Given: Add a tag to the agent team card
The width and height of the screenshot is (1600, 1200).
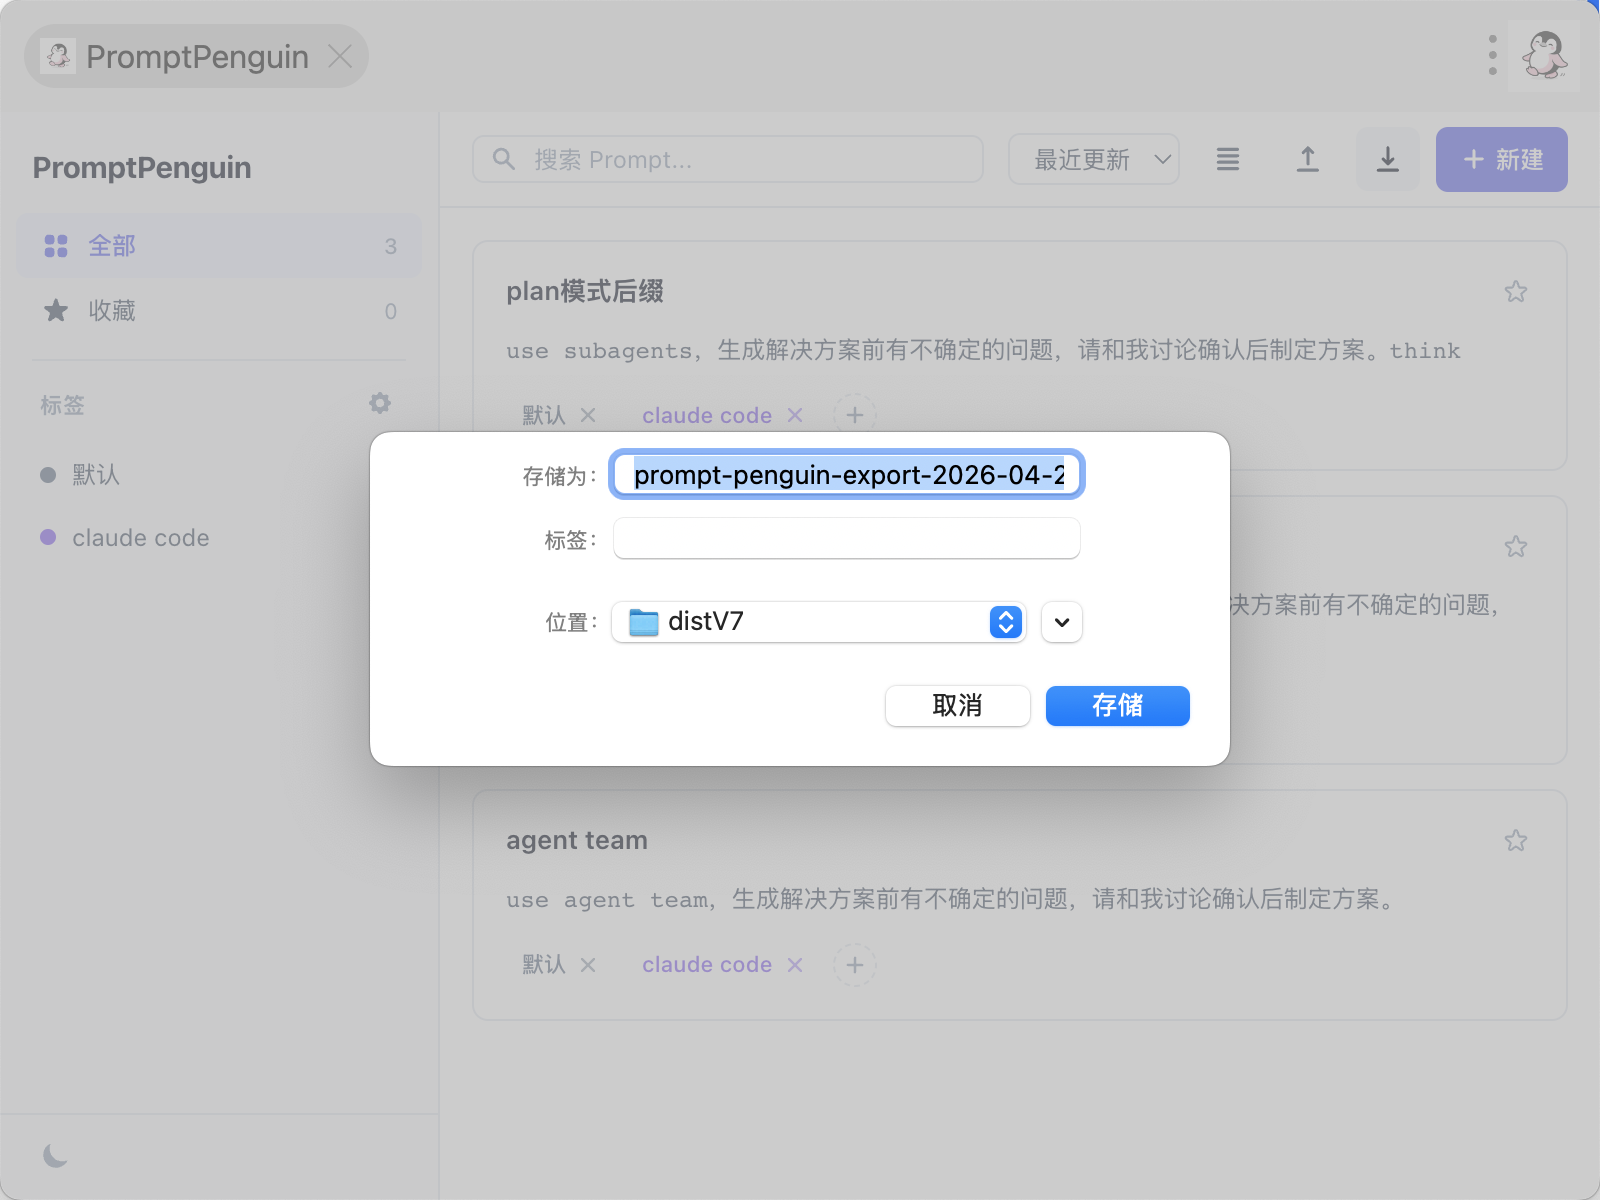Looking at the screenshot, I should (855, 965).
